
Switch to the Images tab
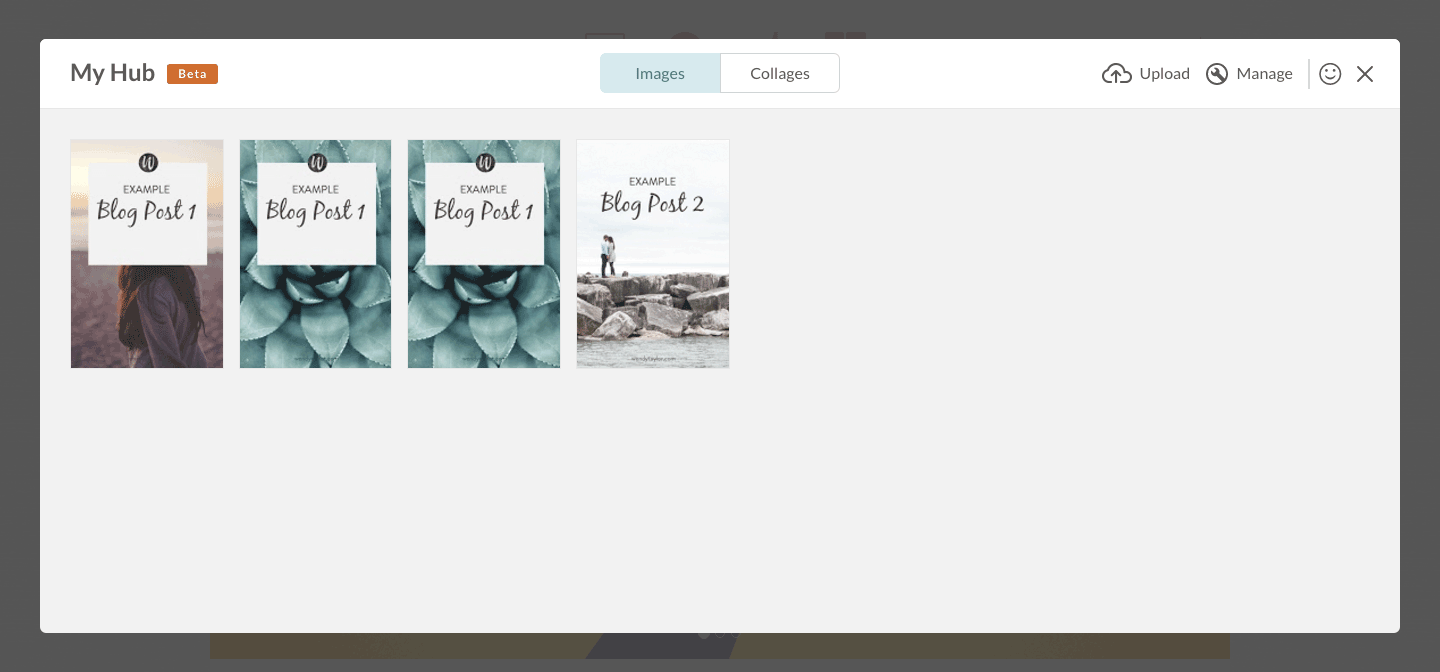(x=660, y=73)
